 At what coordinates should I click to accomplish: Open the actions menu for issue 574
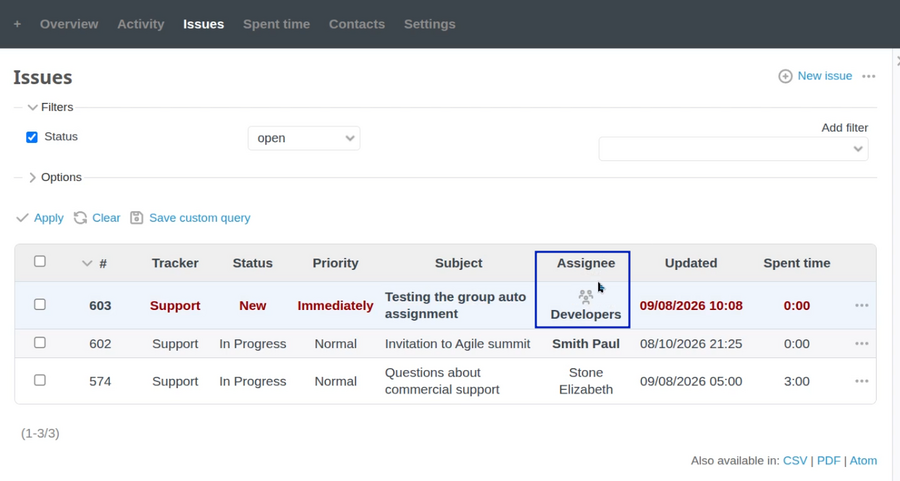862,381
